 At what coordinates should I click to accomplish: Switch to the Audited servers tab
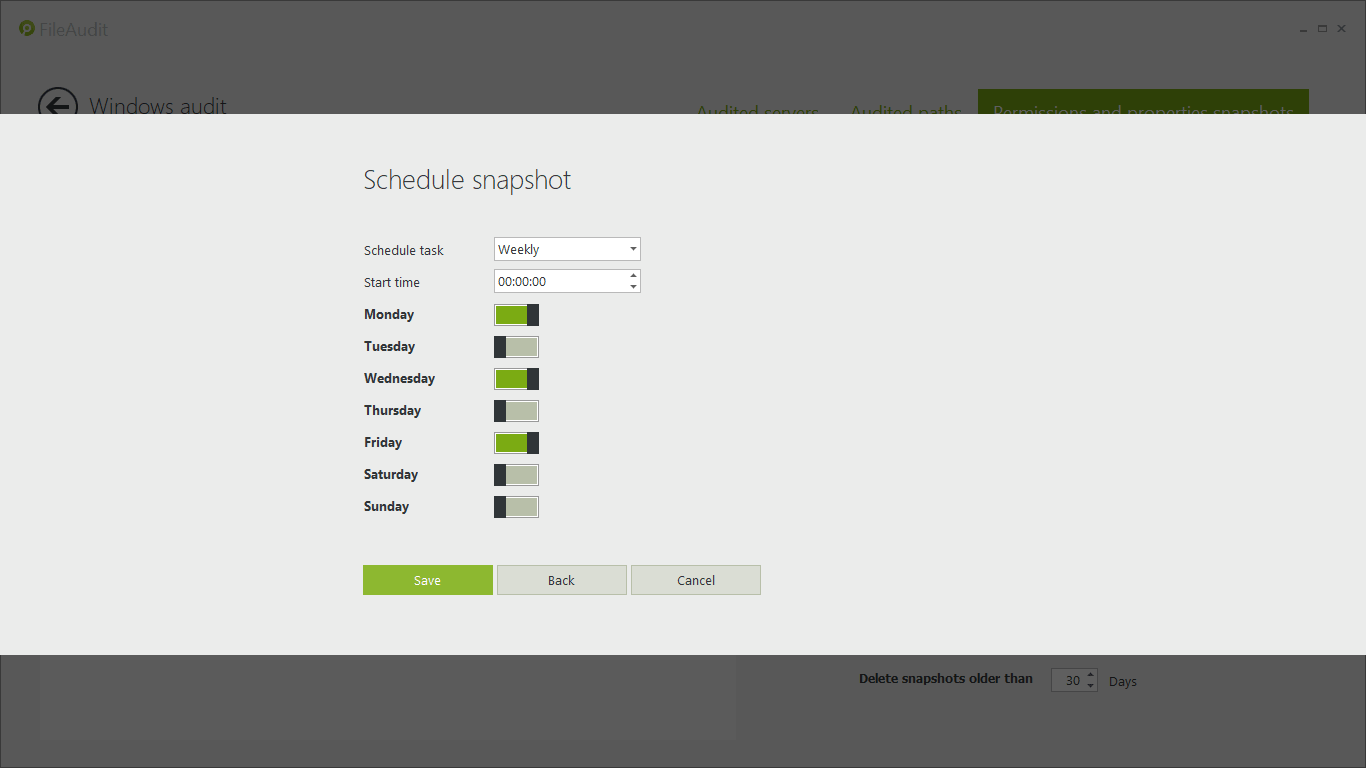click(757, 108)
